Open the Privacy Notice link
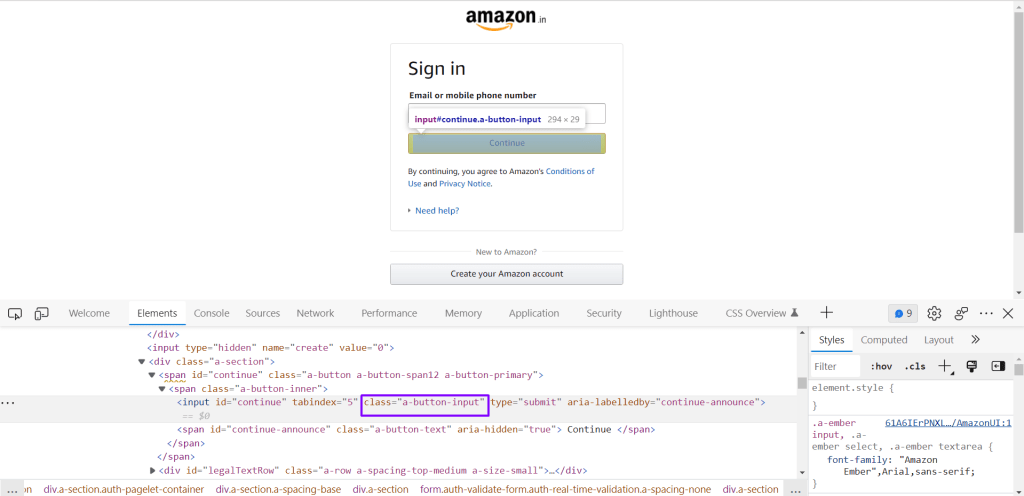Screen dimensions: 1024x496 [465, 184]
